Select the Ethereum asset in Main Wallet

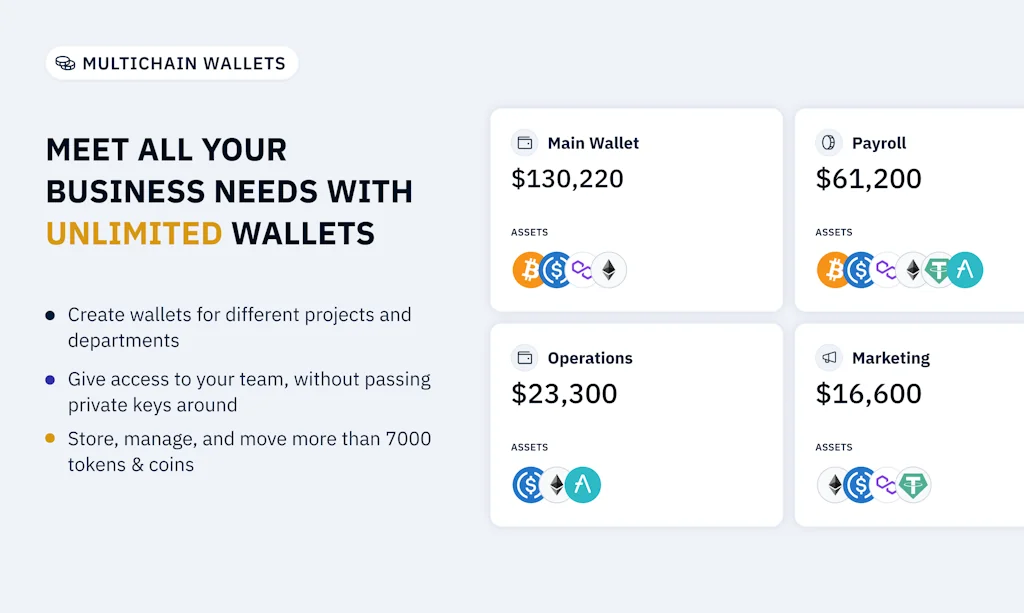[x=608, y=270]
